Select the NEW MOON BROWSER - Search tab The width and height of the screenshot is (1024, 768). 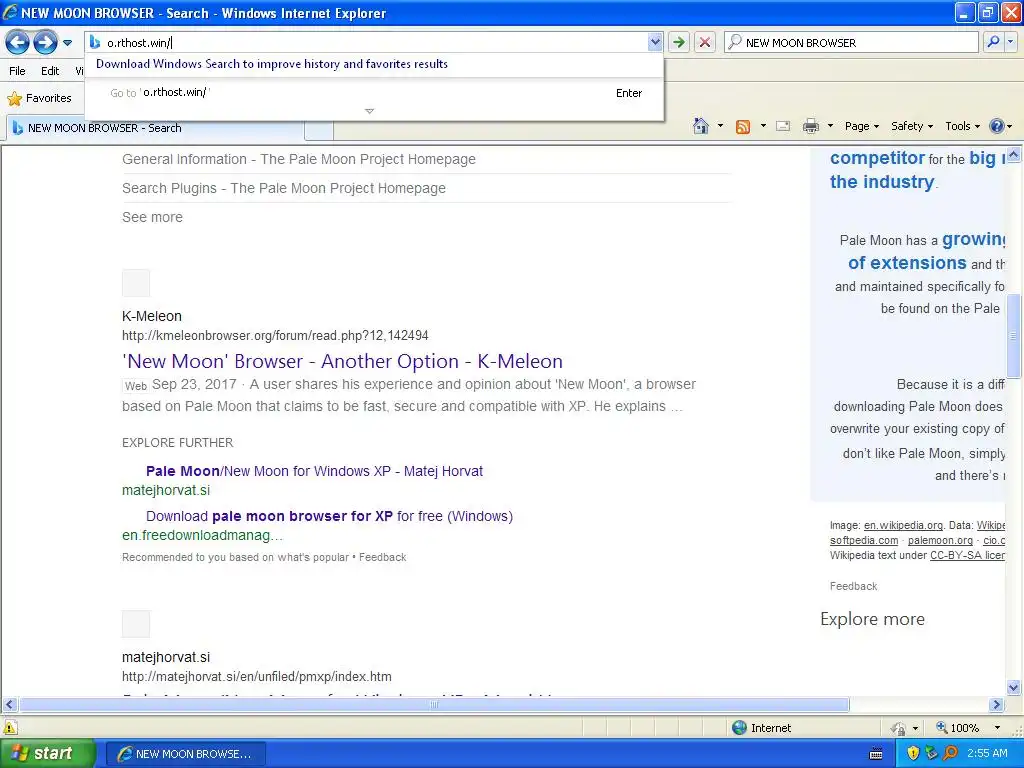pos(155,128)
